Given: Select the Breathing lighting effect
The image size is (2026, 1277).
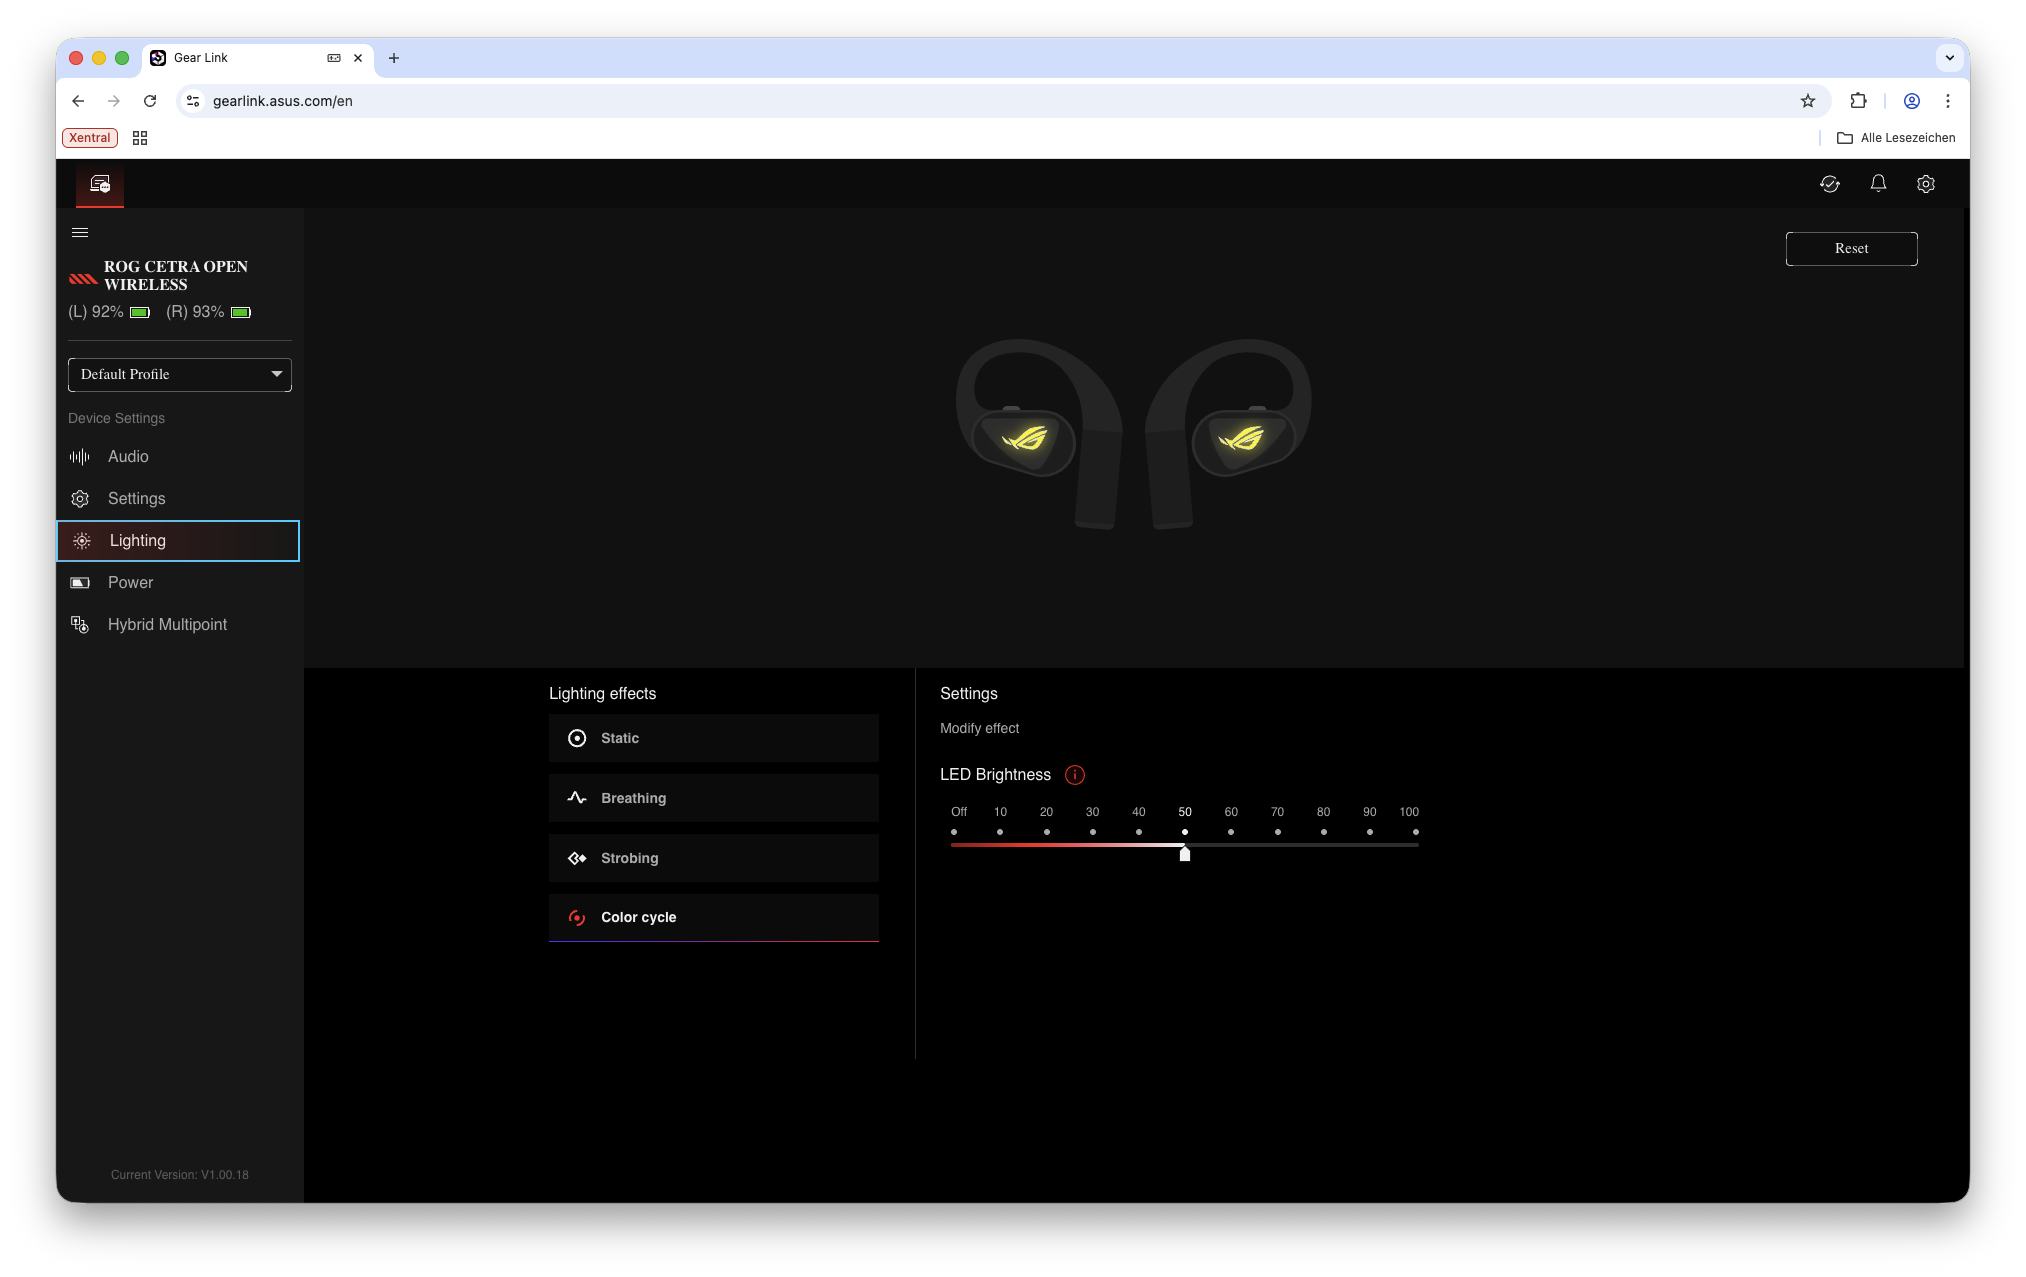Looking at the screenshot, I should point(713,798).
